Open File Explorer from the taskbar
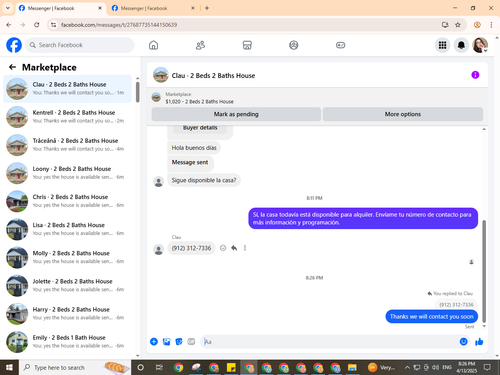The height and width of the screenshot is (375, 500). [x=352, y=367]
